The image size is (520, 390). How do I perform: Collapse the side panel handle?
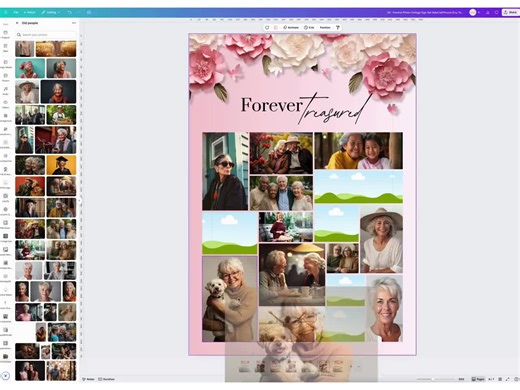(79, 201)
